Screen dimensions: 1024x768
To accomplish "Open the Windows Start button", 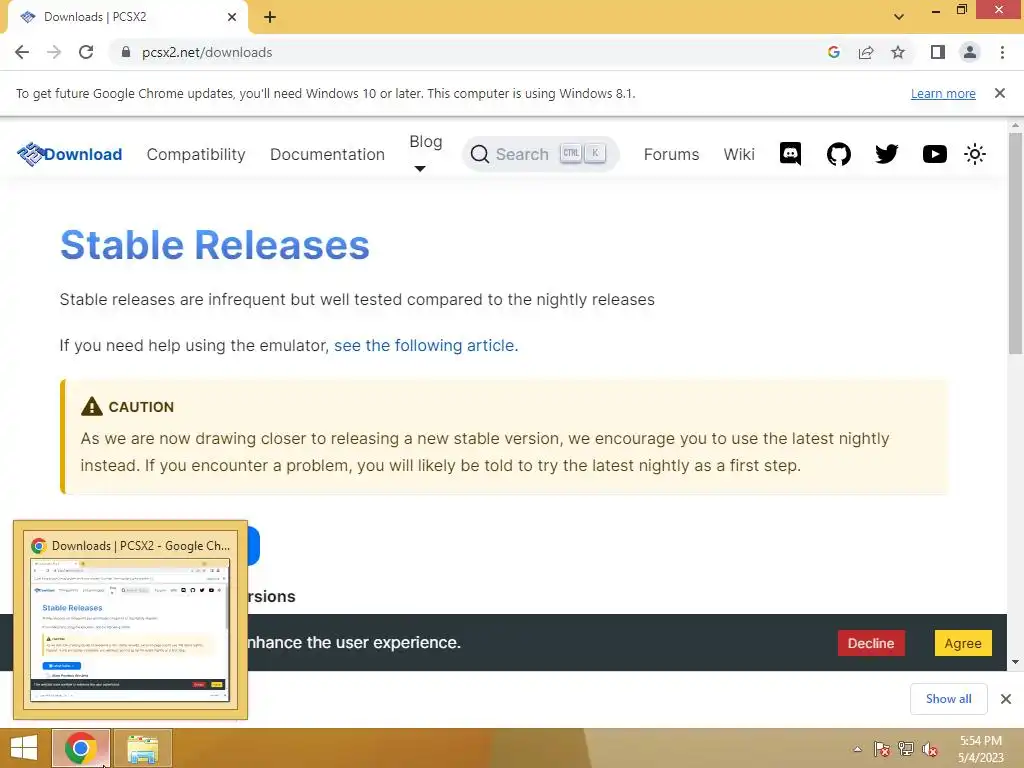I will (24, 748).
